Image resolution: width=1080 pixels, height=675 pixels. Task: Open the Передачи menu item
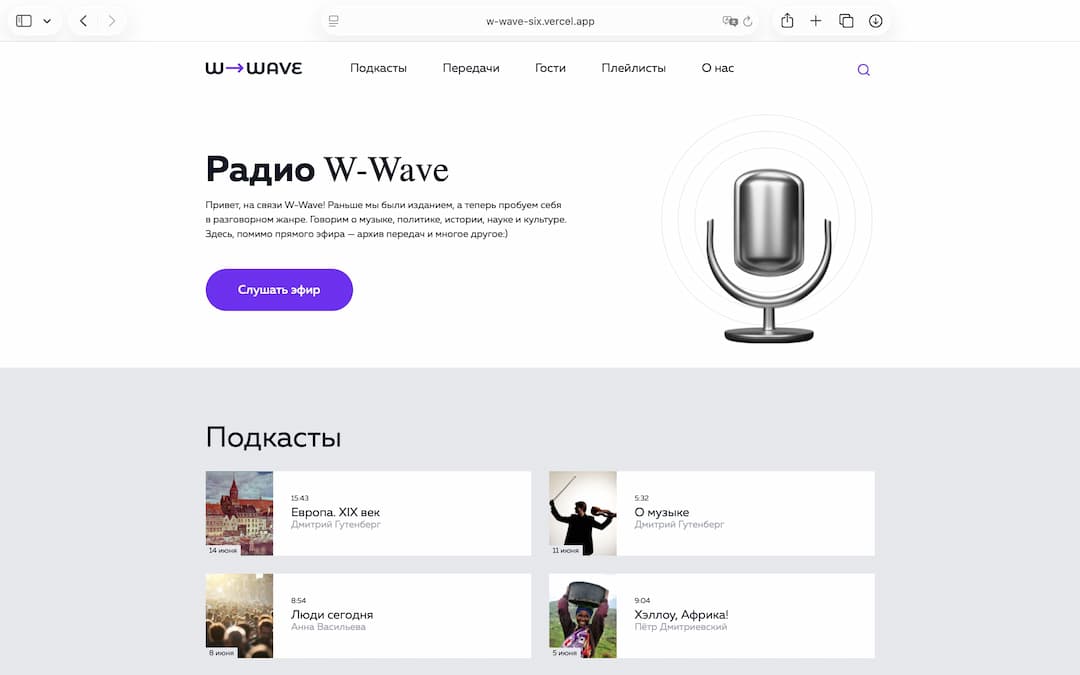pyautogui.click(x=471, y=68)
